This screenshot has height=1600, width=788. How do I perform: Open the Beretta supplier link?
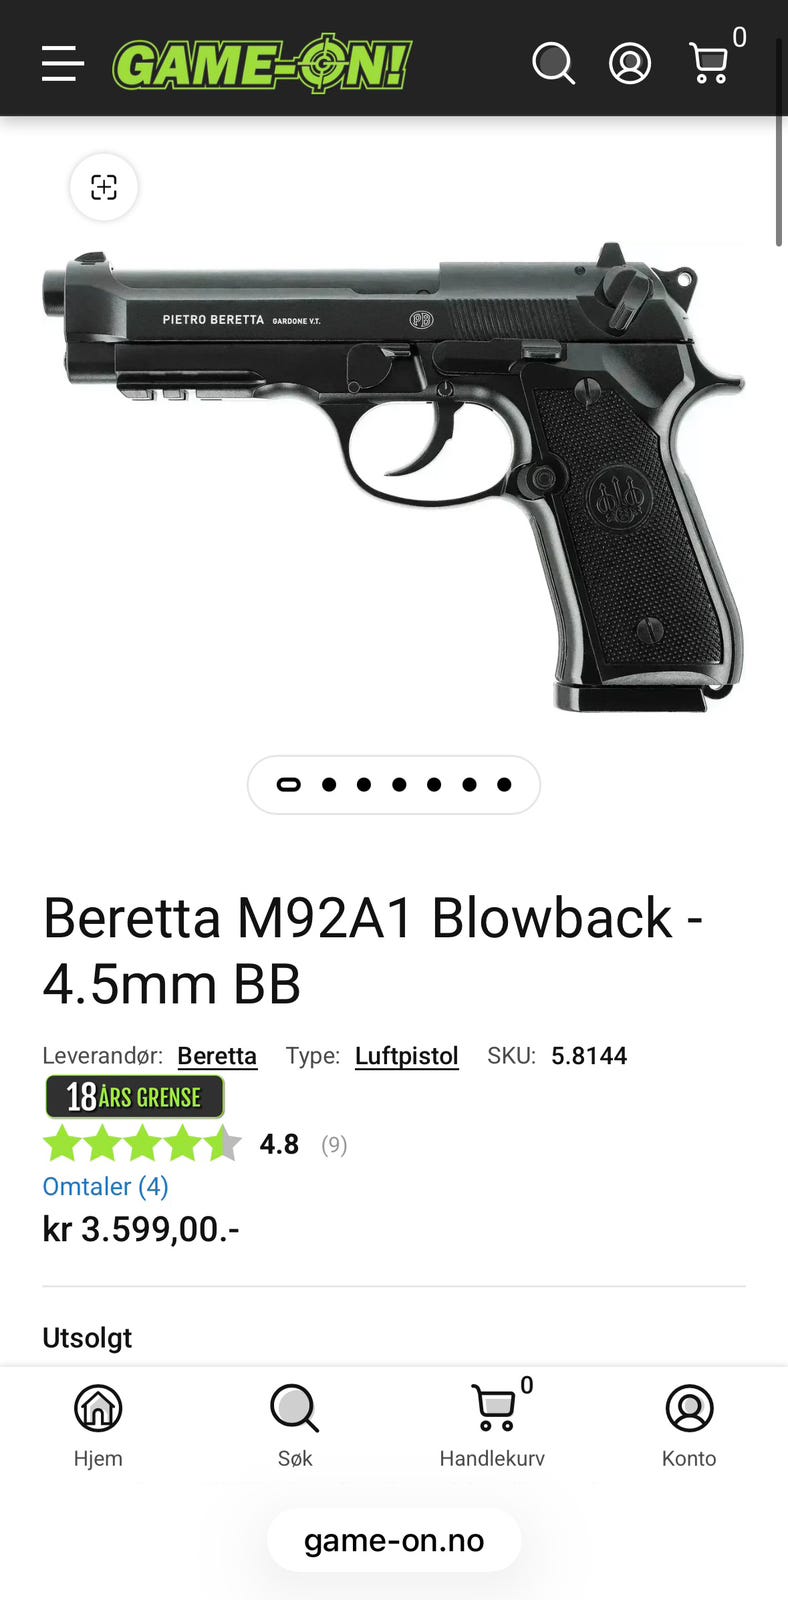click(217, 1056)
